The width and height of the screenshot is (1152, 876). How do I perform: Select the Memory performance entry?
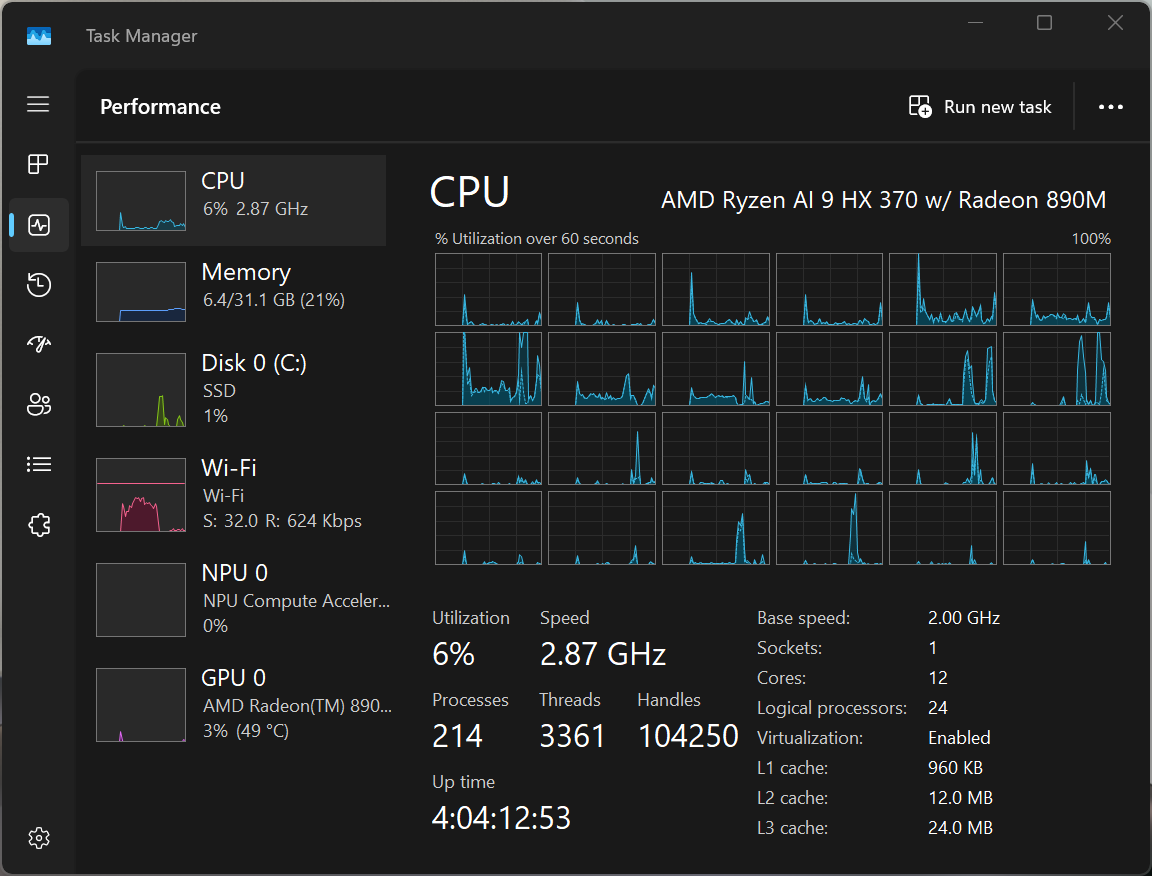pos(233,292)
